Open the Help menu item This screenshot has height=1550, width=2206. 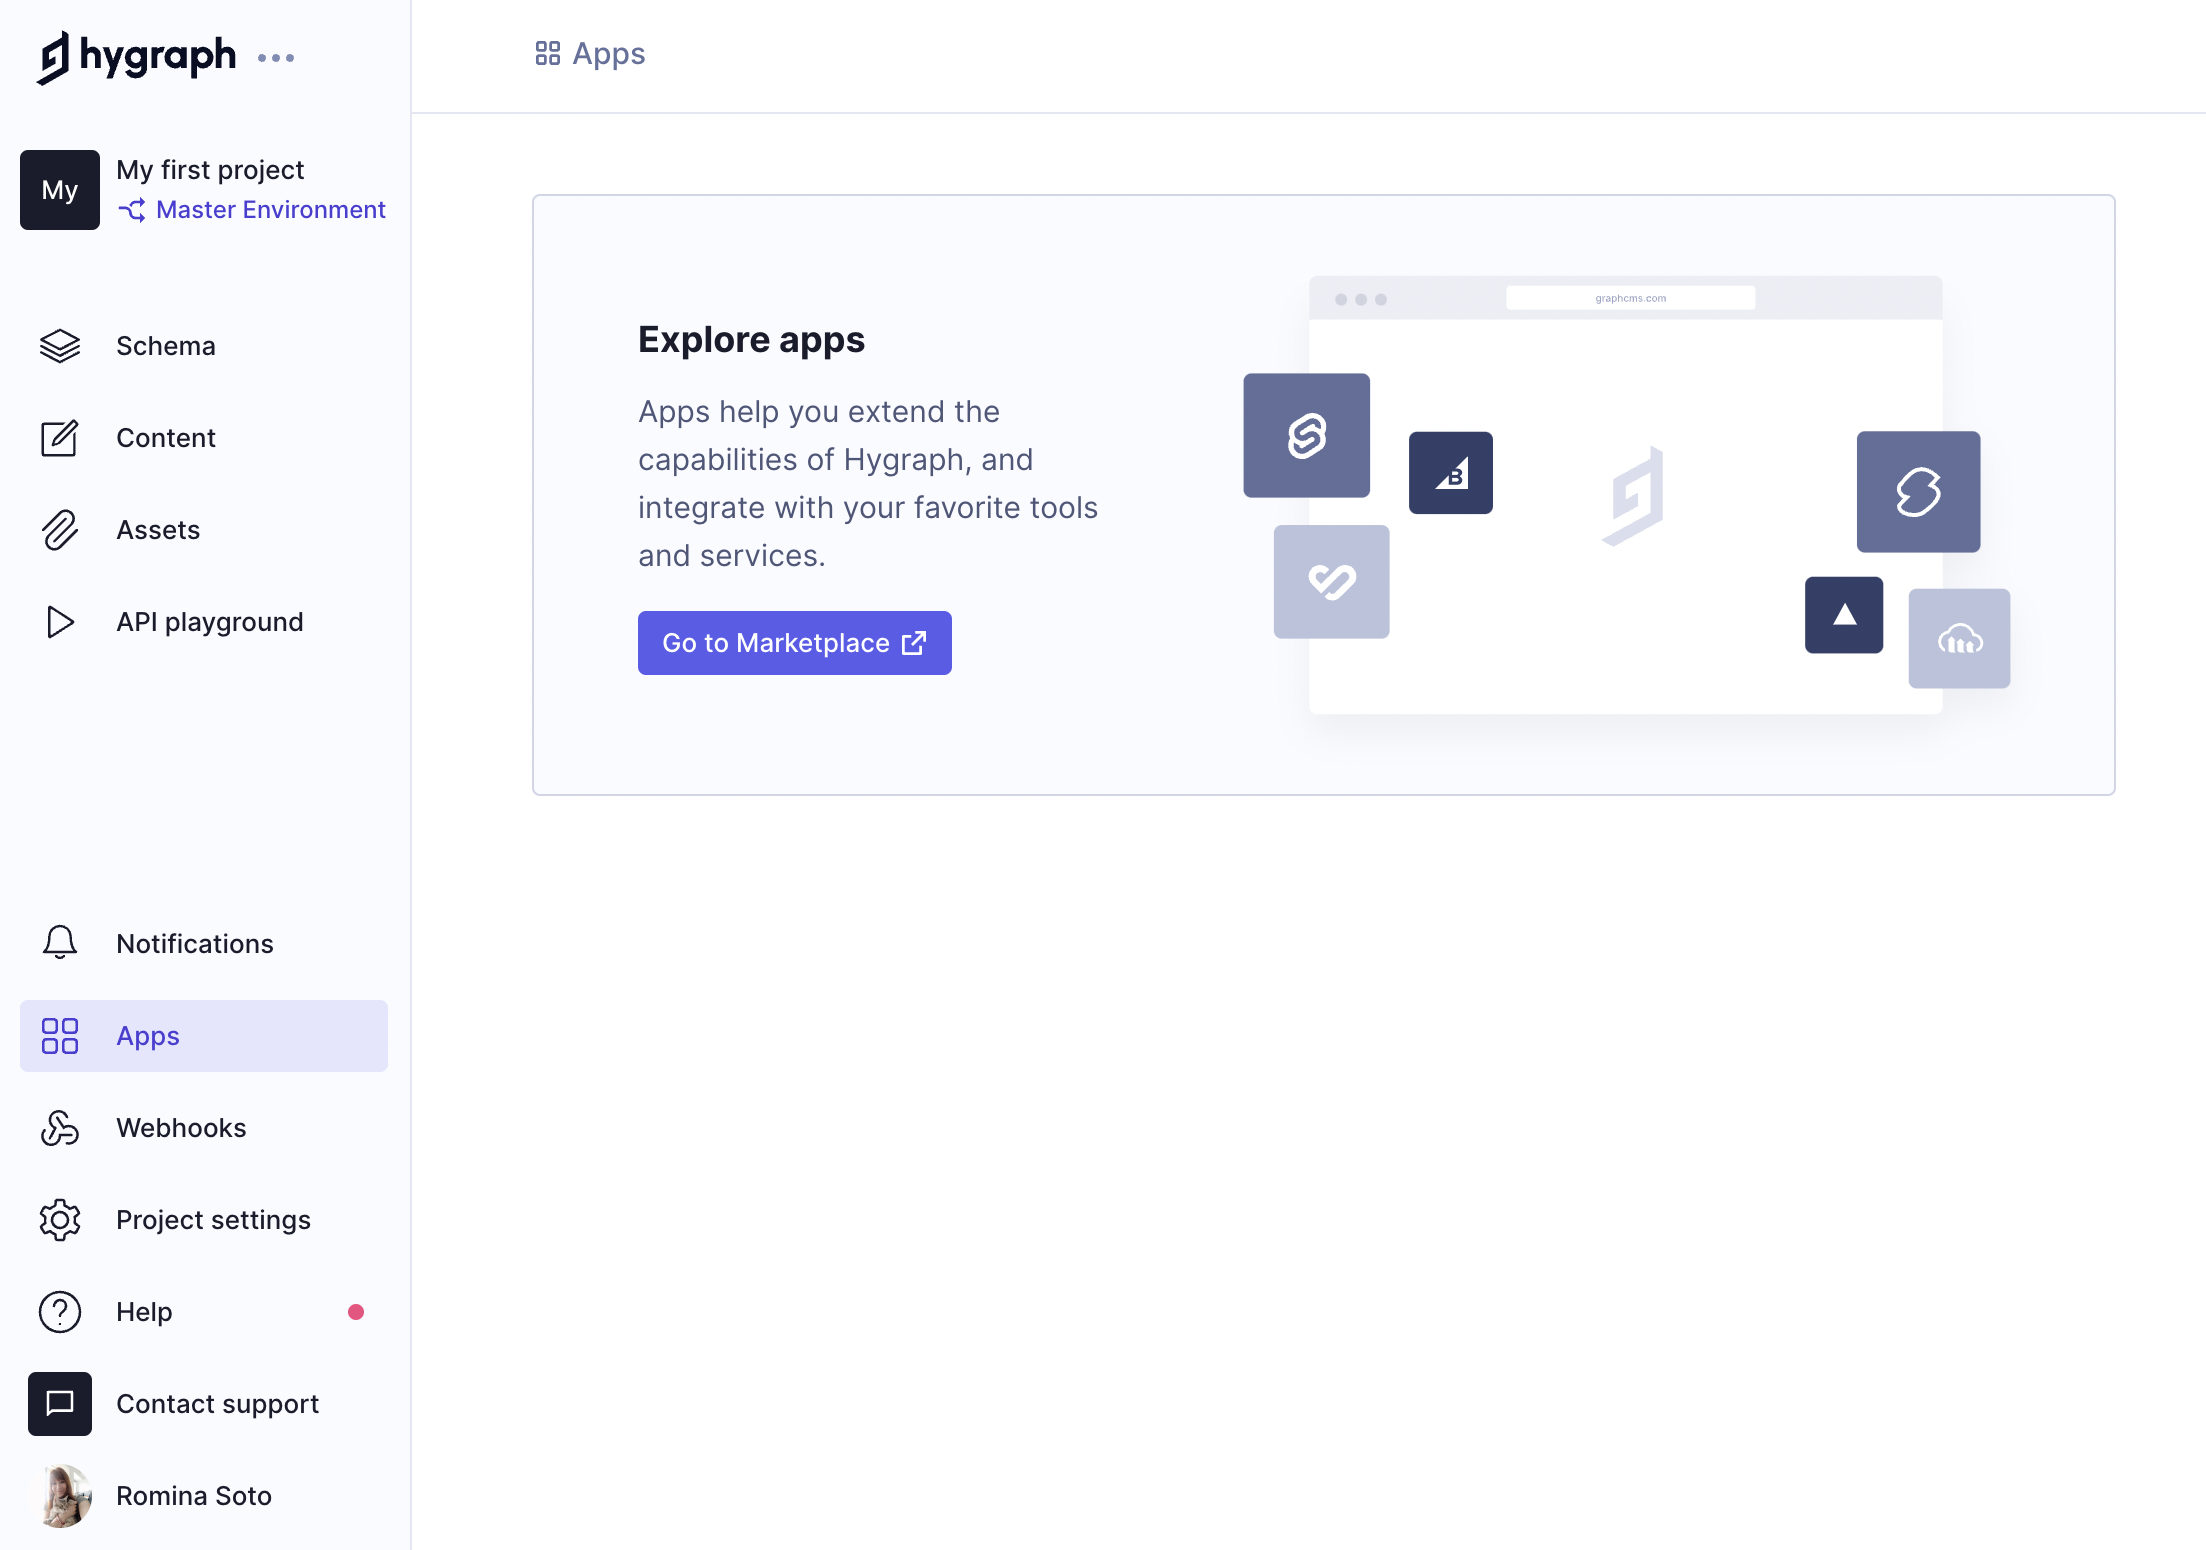point(145,1312)
